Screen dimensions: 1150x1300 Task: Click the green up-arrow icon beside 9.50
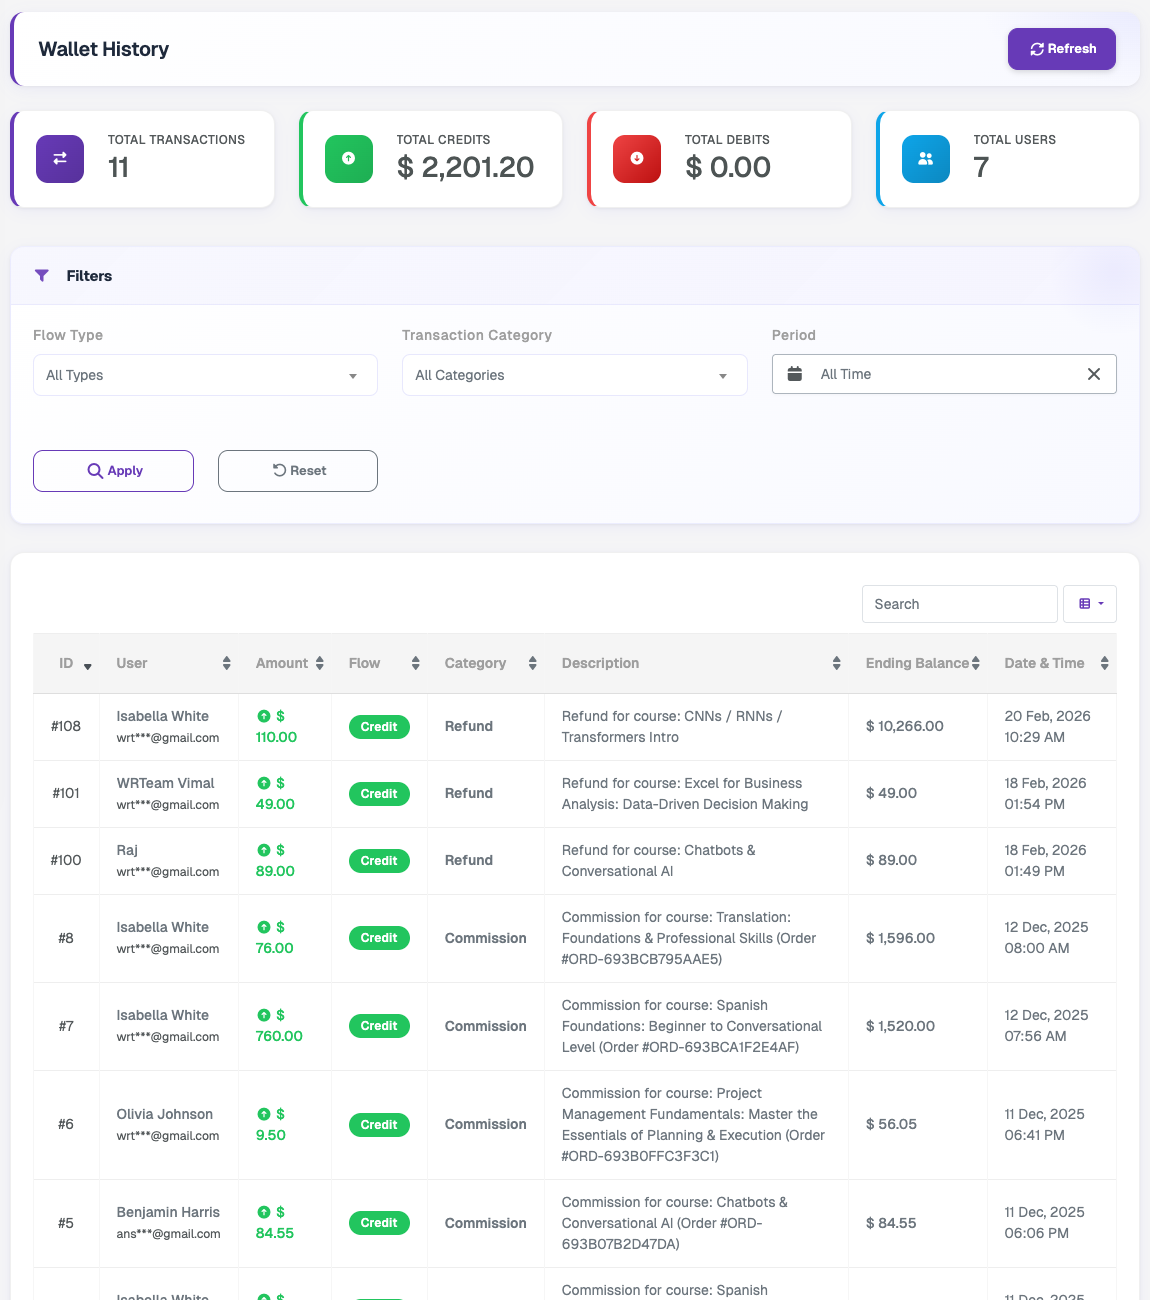click(264, 1114)
